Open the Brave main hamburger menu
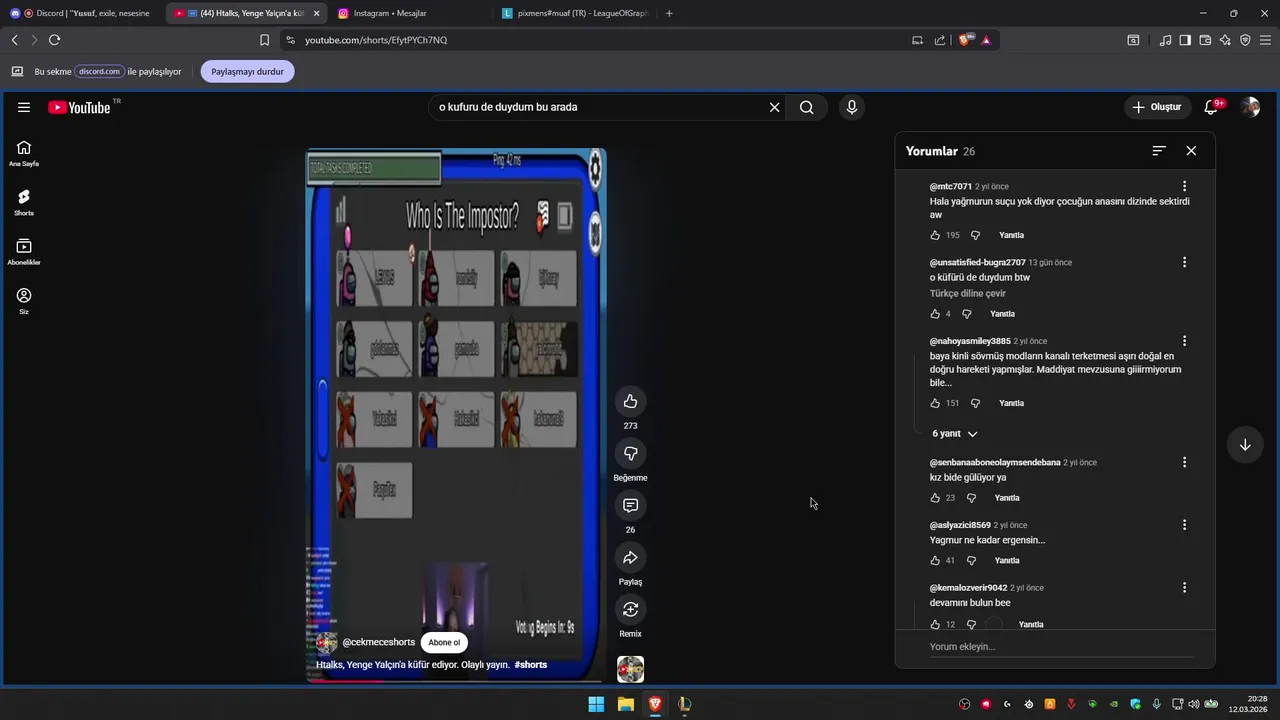The image size is (1280, 720). tap(1265, 40)
